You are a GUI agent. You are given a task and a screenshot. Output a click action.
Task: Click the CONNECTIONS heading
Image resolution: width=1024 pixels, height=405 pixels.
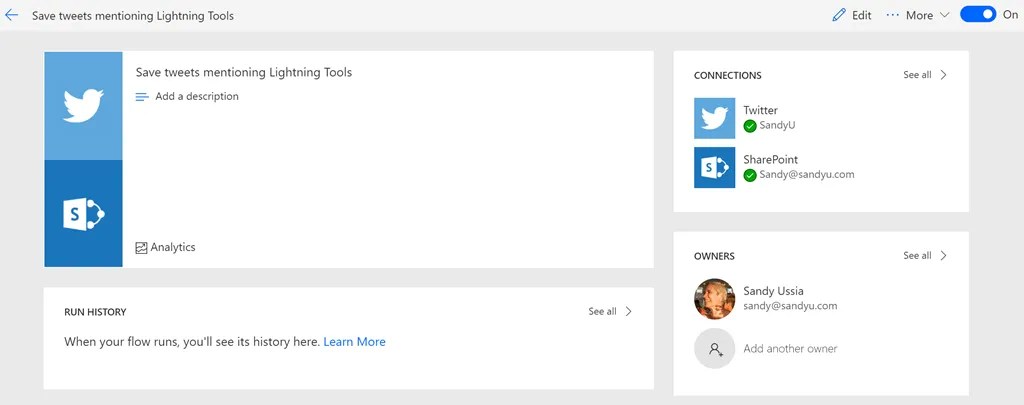[x=728, y=76]
